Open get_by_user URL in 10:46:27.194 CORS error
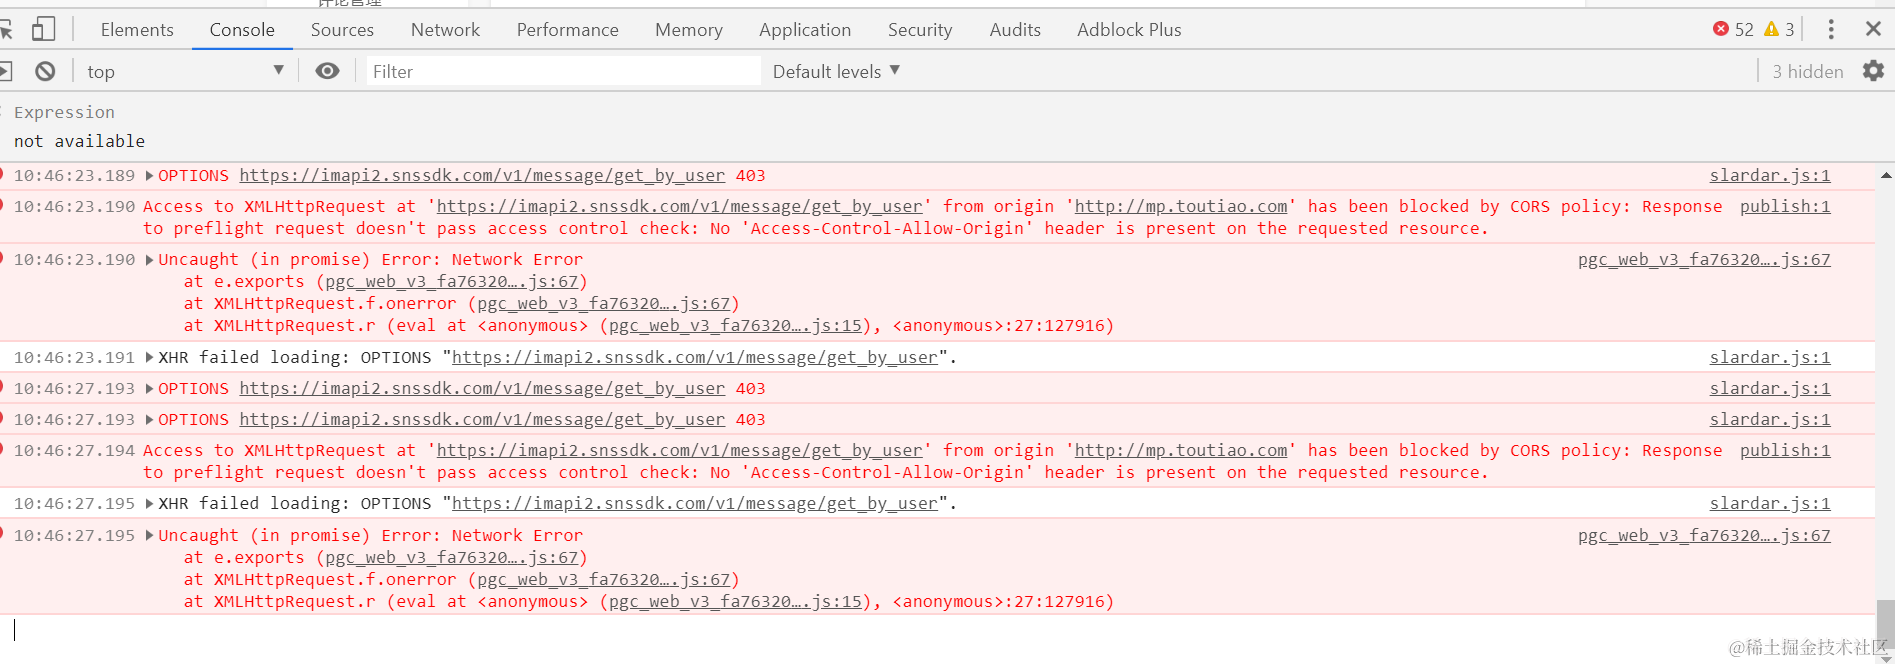The width and height of the screenshot is (1895, 664). [x=679, y=451]
